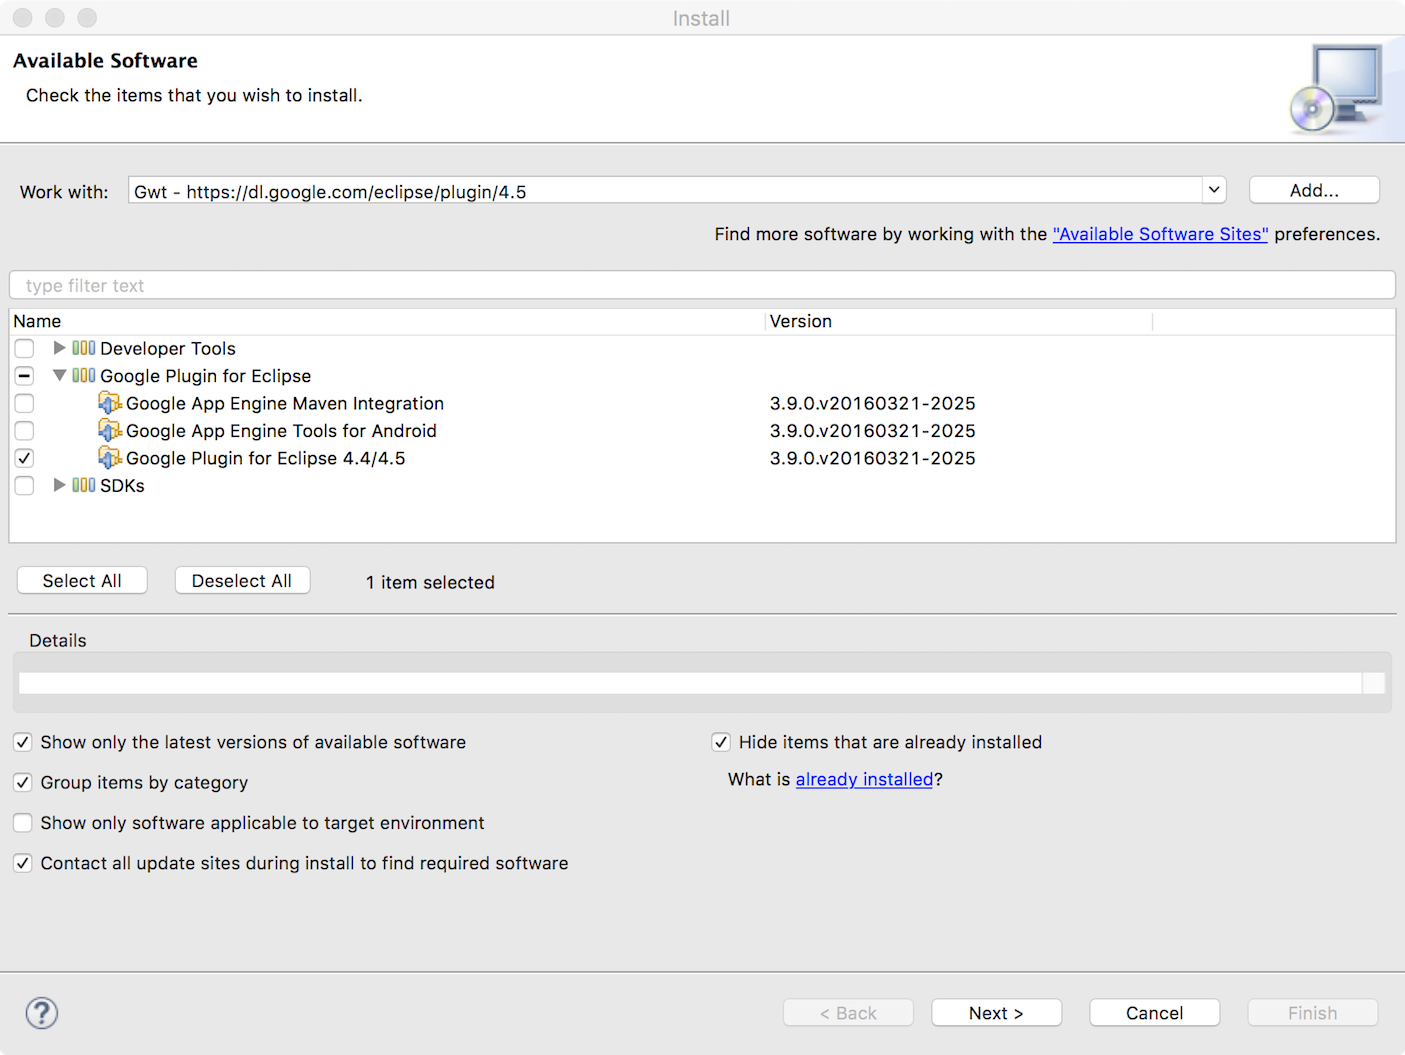Click version value for Tools for Android row

pos(872,431)
